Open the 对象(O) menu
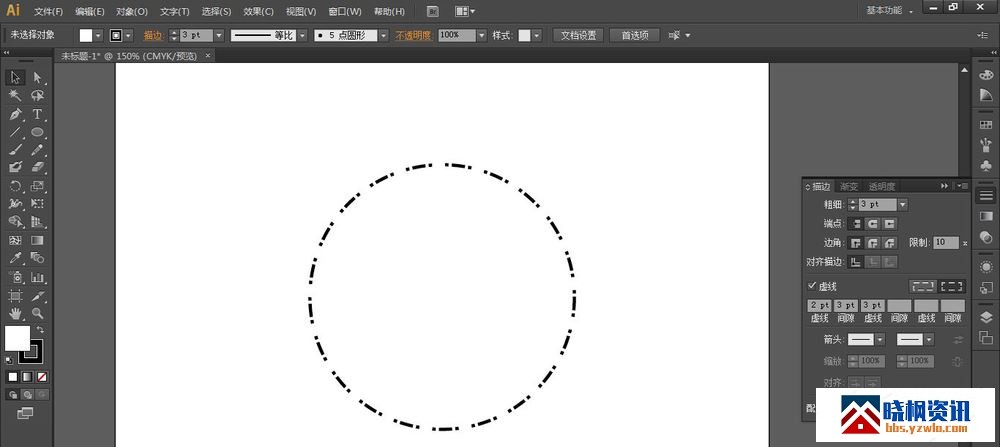Screen dimensions: 1000x447 132,11
